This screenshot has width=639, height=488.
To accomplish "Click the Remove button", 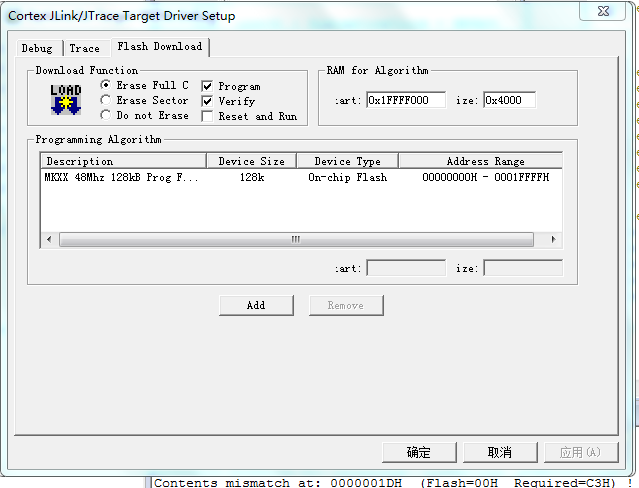I will (x=346, y=305).
